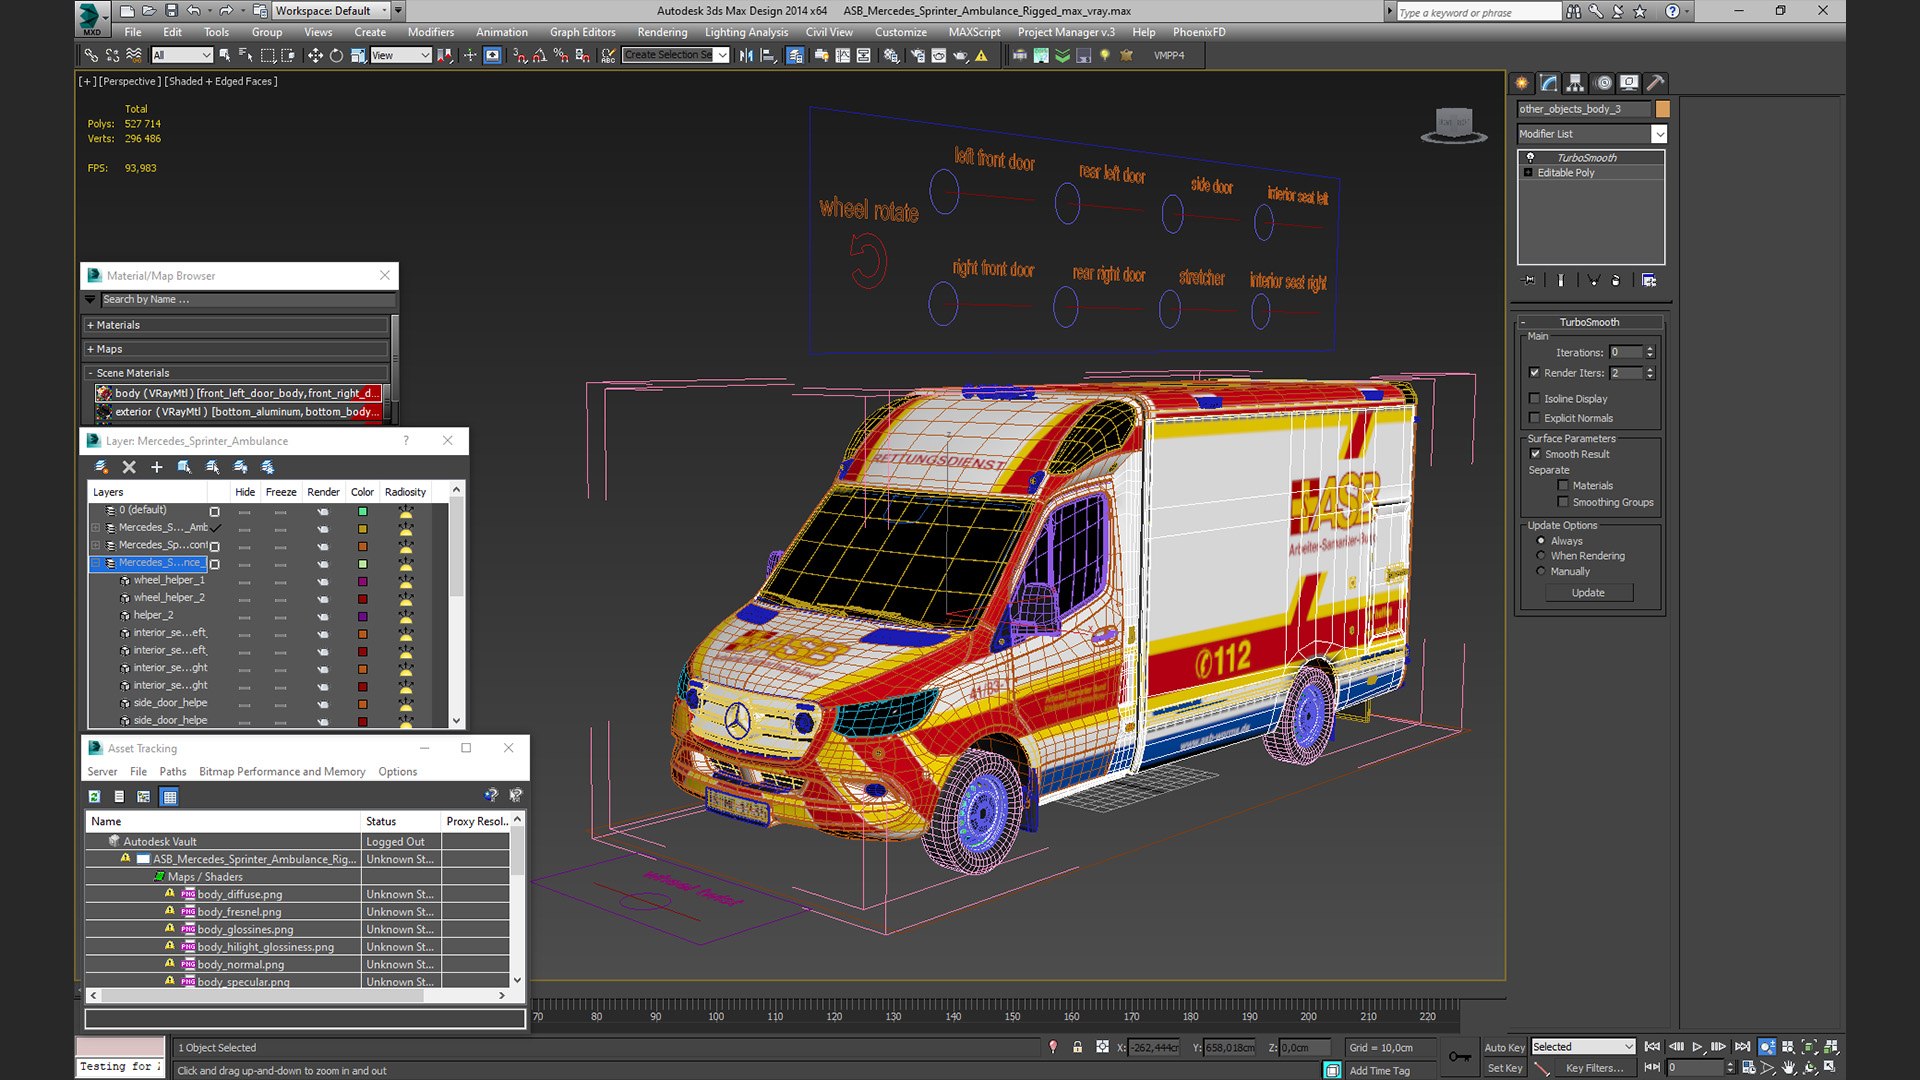The width and height of the screenshot is (1920, 1080).
Task: Click Configure Modifier Sets icon
Action: (x=1649, y=280)
